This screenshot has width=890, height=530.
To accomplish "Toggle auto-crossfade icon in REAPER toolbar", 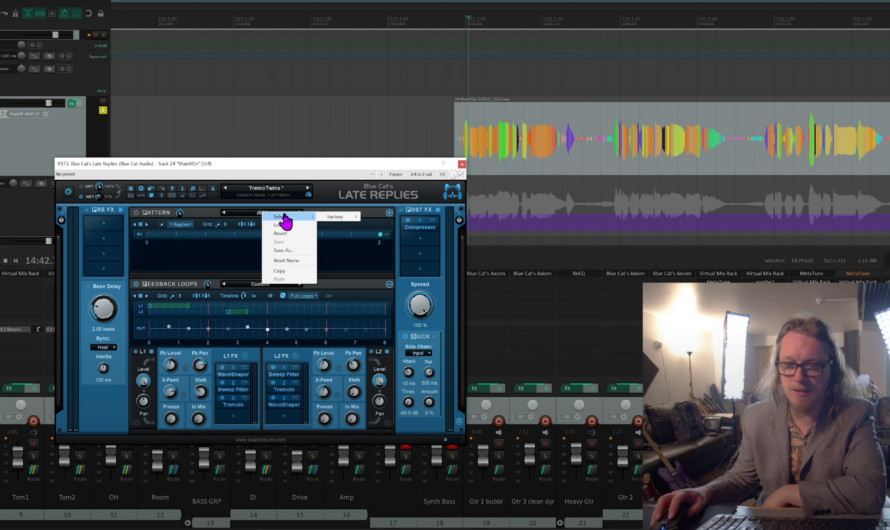I will (27, 13).
